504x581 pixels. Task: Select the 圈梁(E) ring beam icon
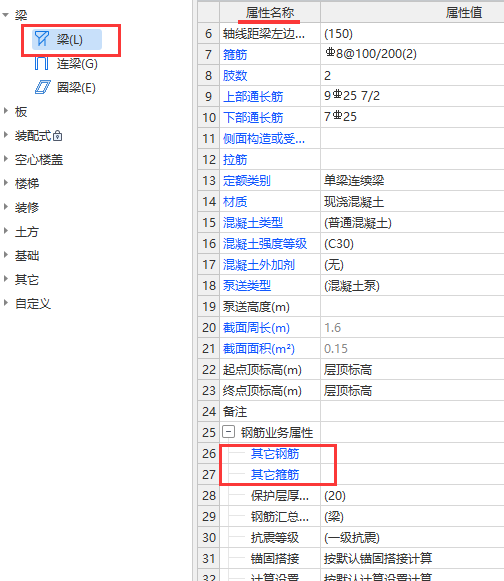point(43,87)
